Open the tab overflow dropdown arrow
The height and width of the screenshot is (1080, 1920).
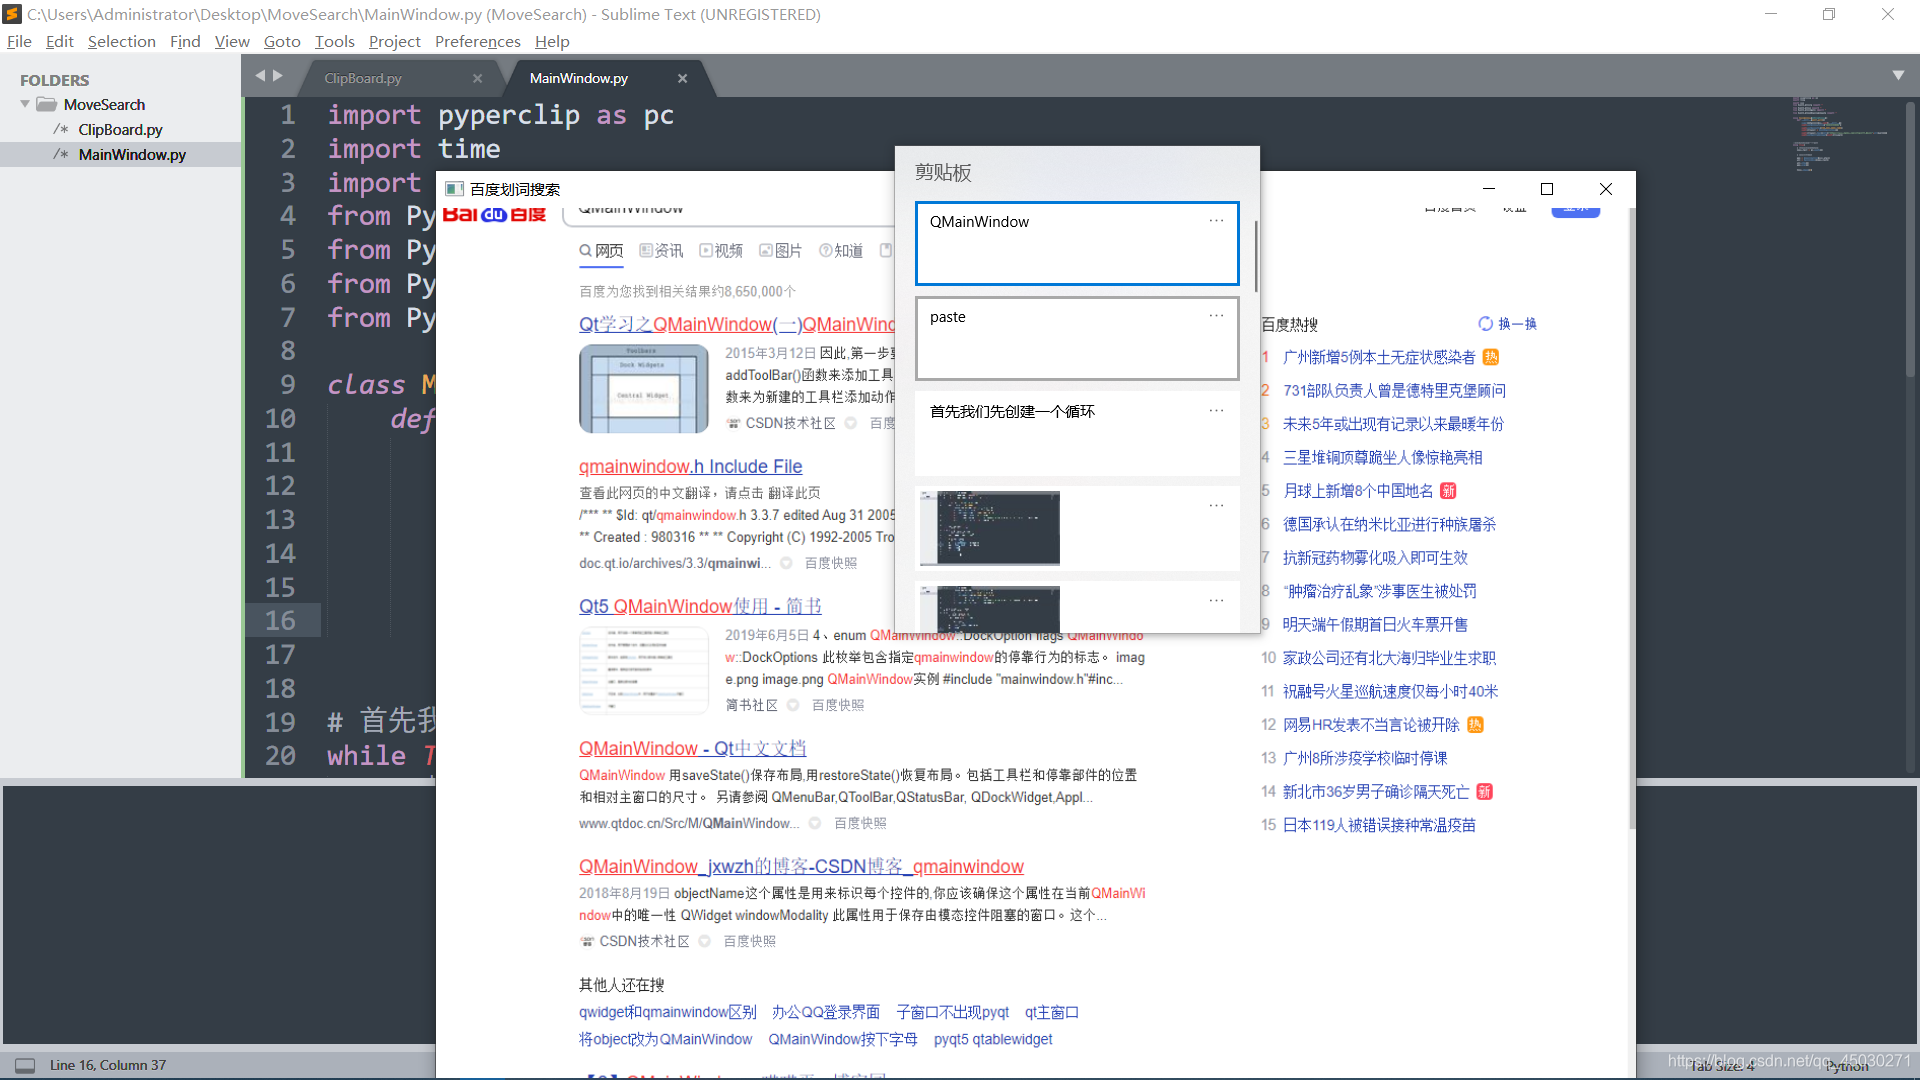point(1897,74)
